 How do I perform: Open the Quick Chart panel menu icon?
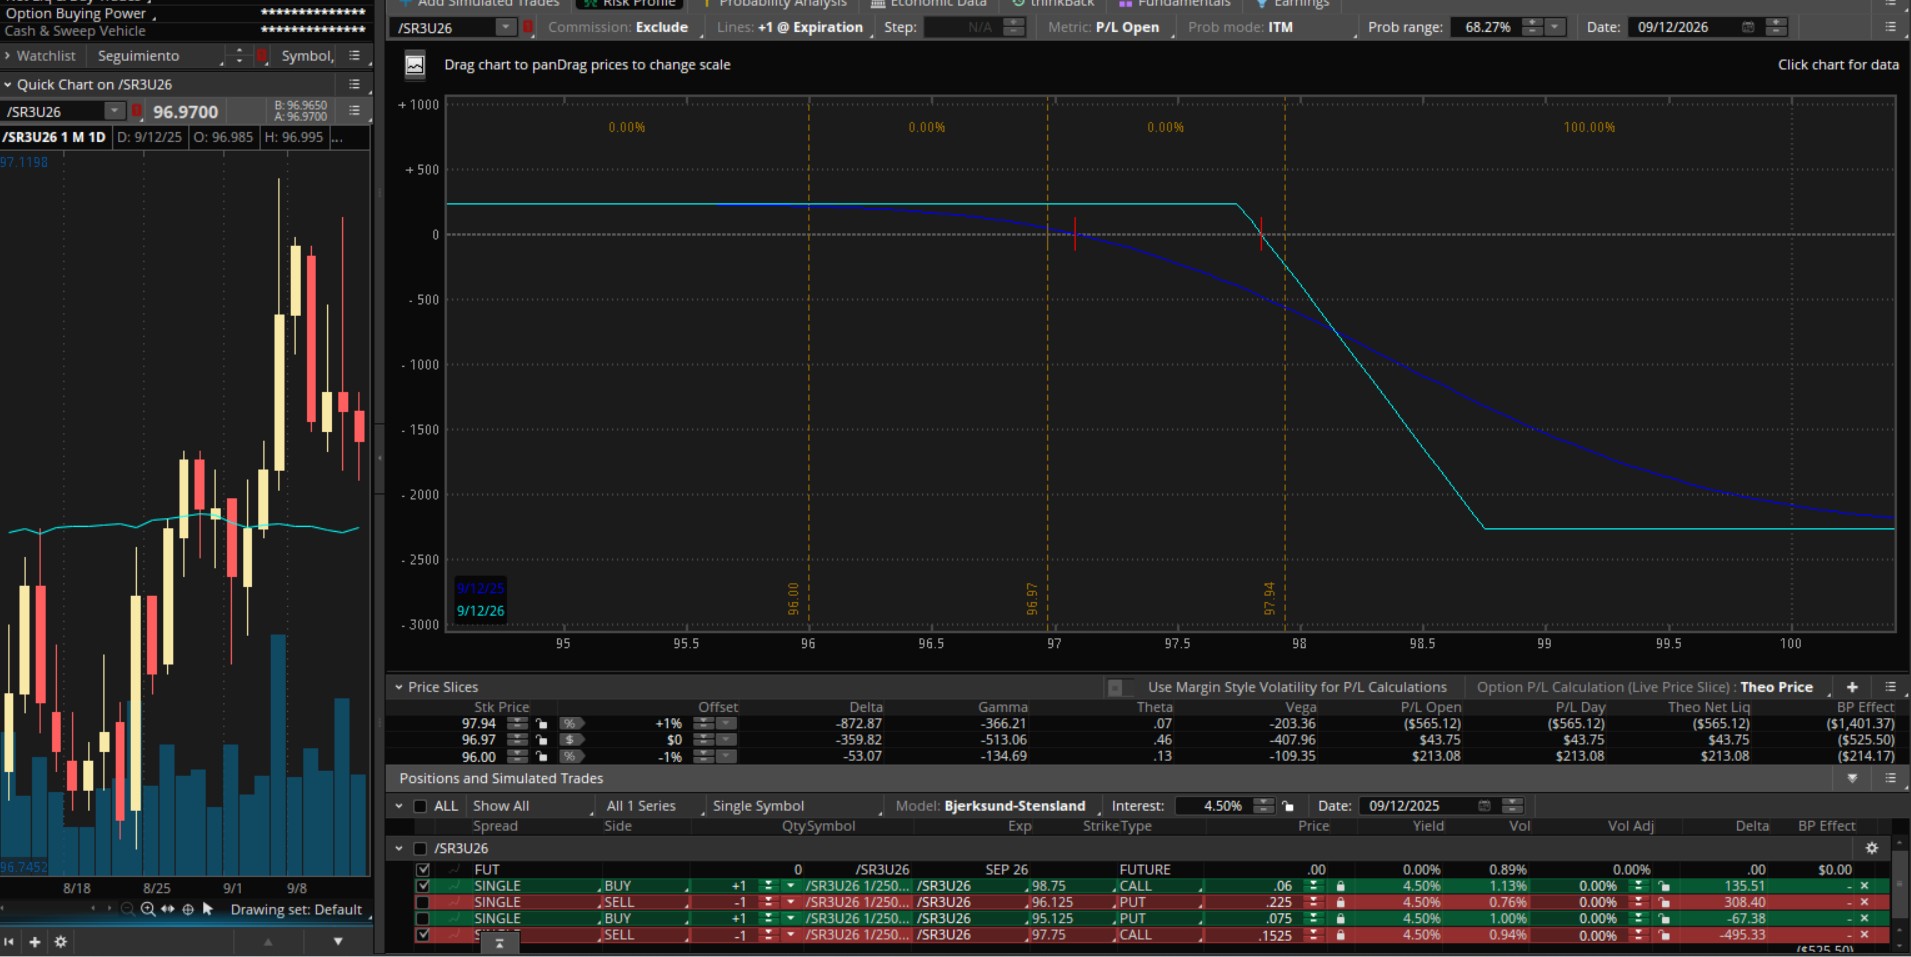pyautogui.click(x=354, y=85)
